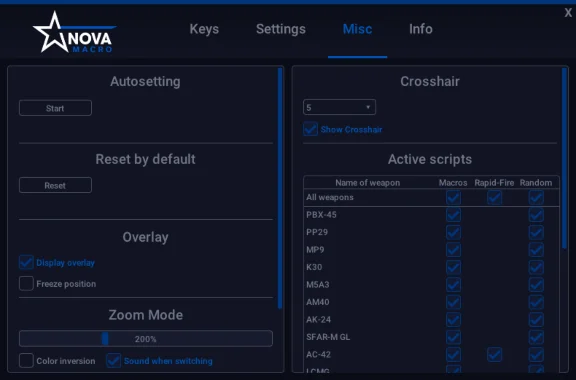
Task: Select the Misc tab
Action: click(357, 29)
